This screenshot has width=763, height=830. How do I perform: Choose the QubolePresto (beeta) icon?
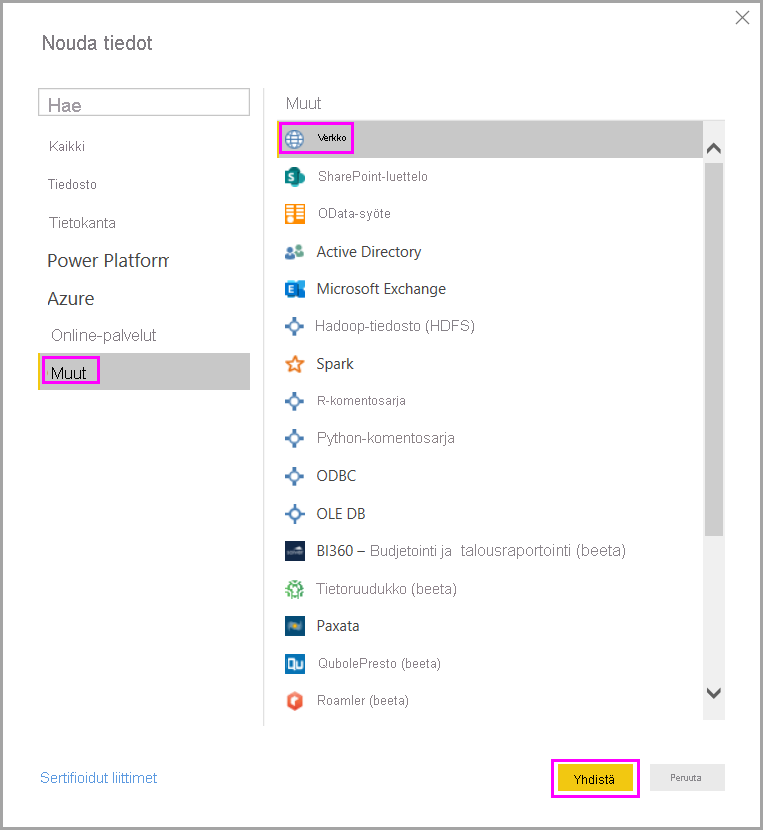294,664
